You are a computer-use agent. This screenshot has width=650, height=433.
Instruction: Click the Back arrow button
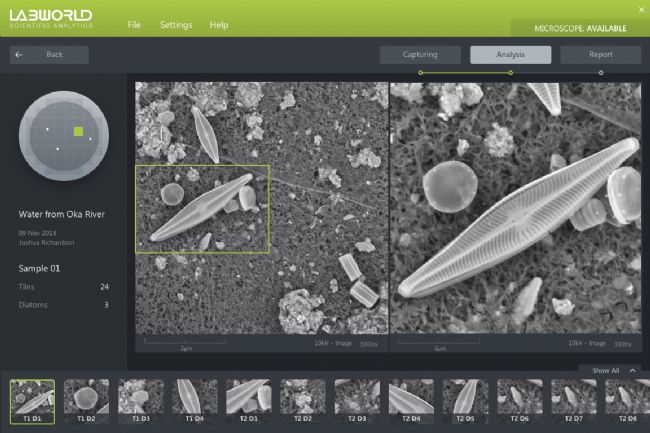coord(50,55)
